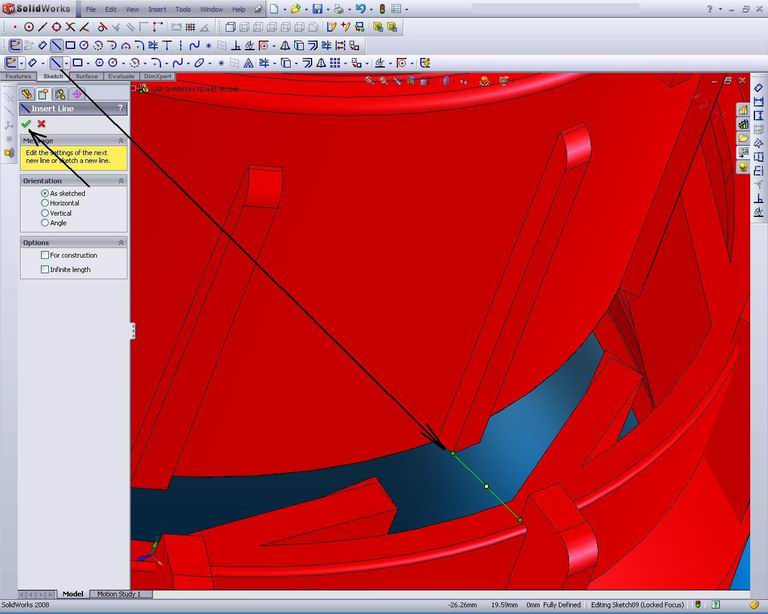Click the PropertyManager tab icon
The height and width of the screenshot is (614, 768).
pyautogui.click(x=43, y=94)
